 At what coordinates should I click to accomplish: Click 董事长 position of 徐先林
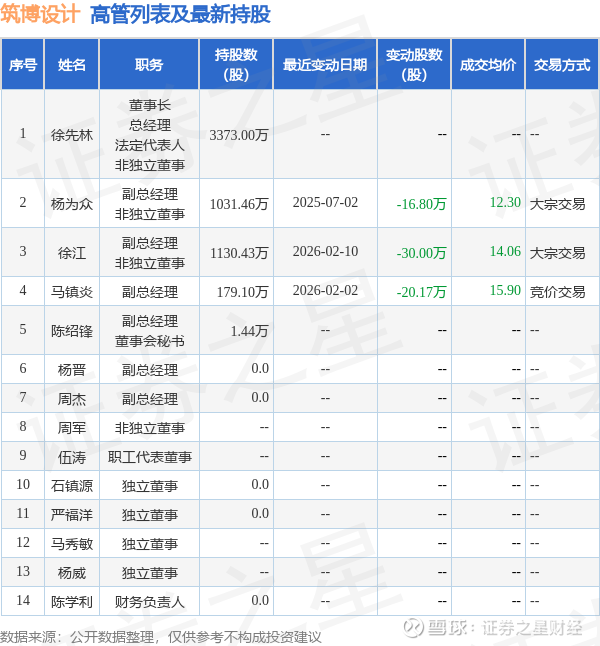coord(149,105)
